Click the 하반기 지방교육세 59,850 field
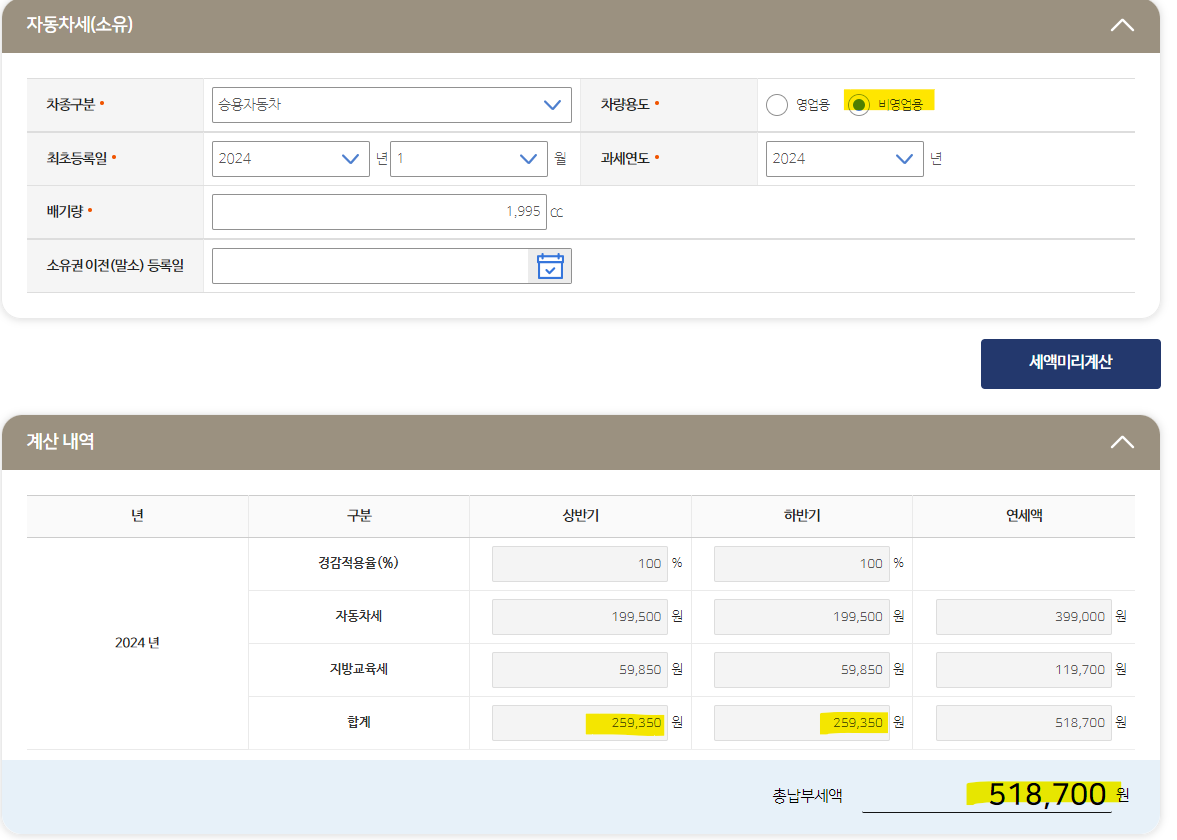Viewport: 1177px width, 840px height. point(802,670)
